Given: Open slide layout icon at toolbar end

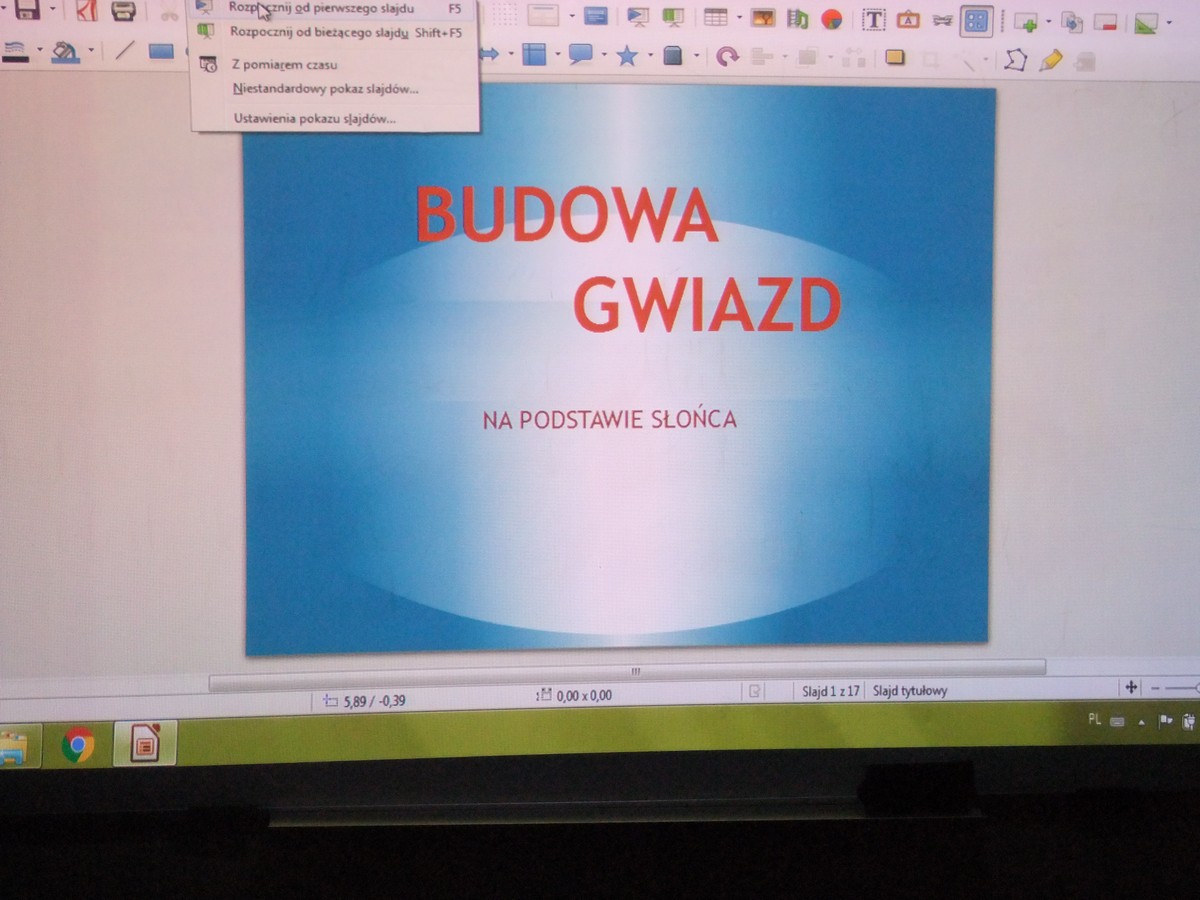Looking at the screenshot, I should [x=1146, y=23].
